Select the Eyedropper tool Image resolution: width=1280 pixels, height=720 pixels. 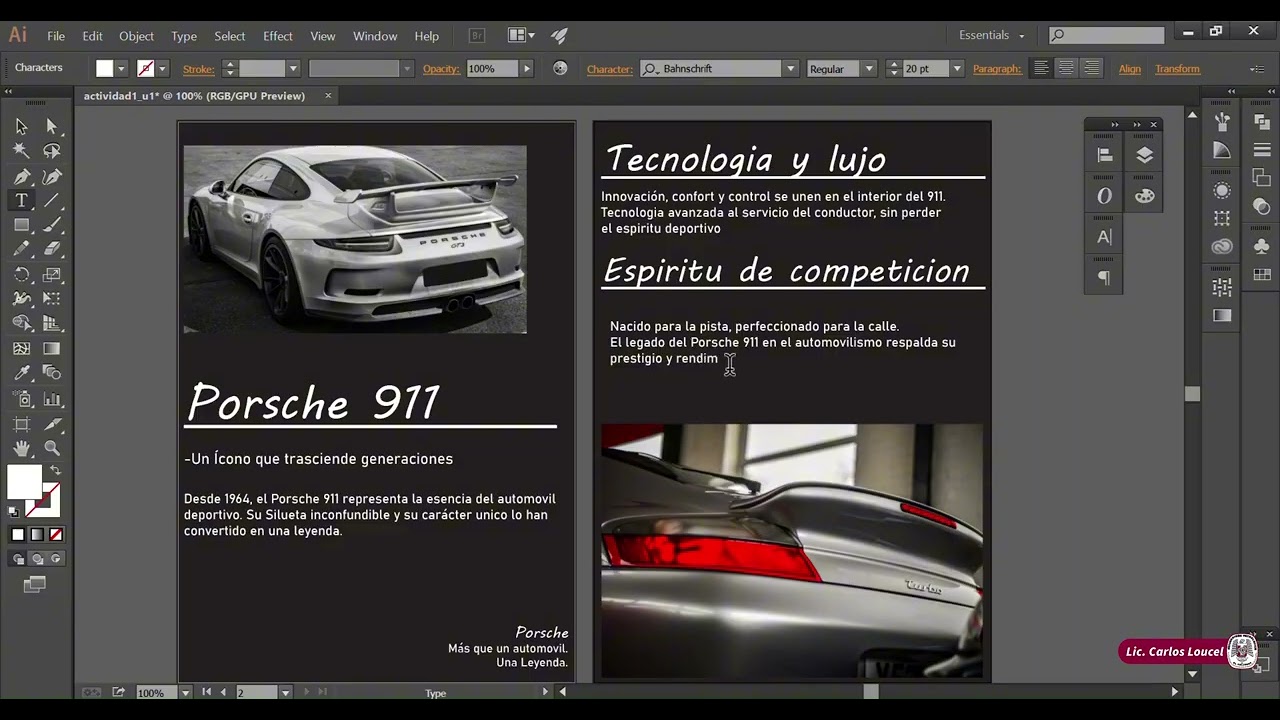[21, 373]
